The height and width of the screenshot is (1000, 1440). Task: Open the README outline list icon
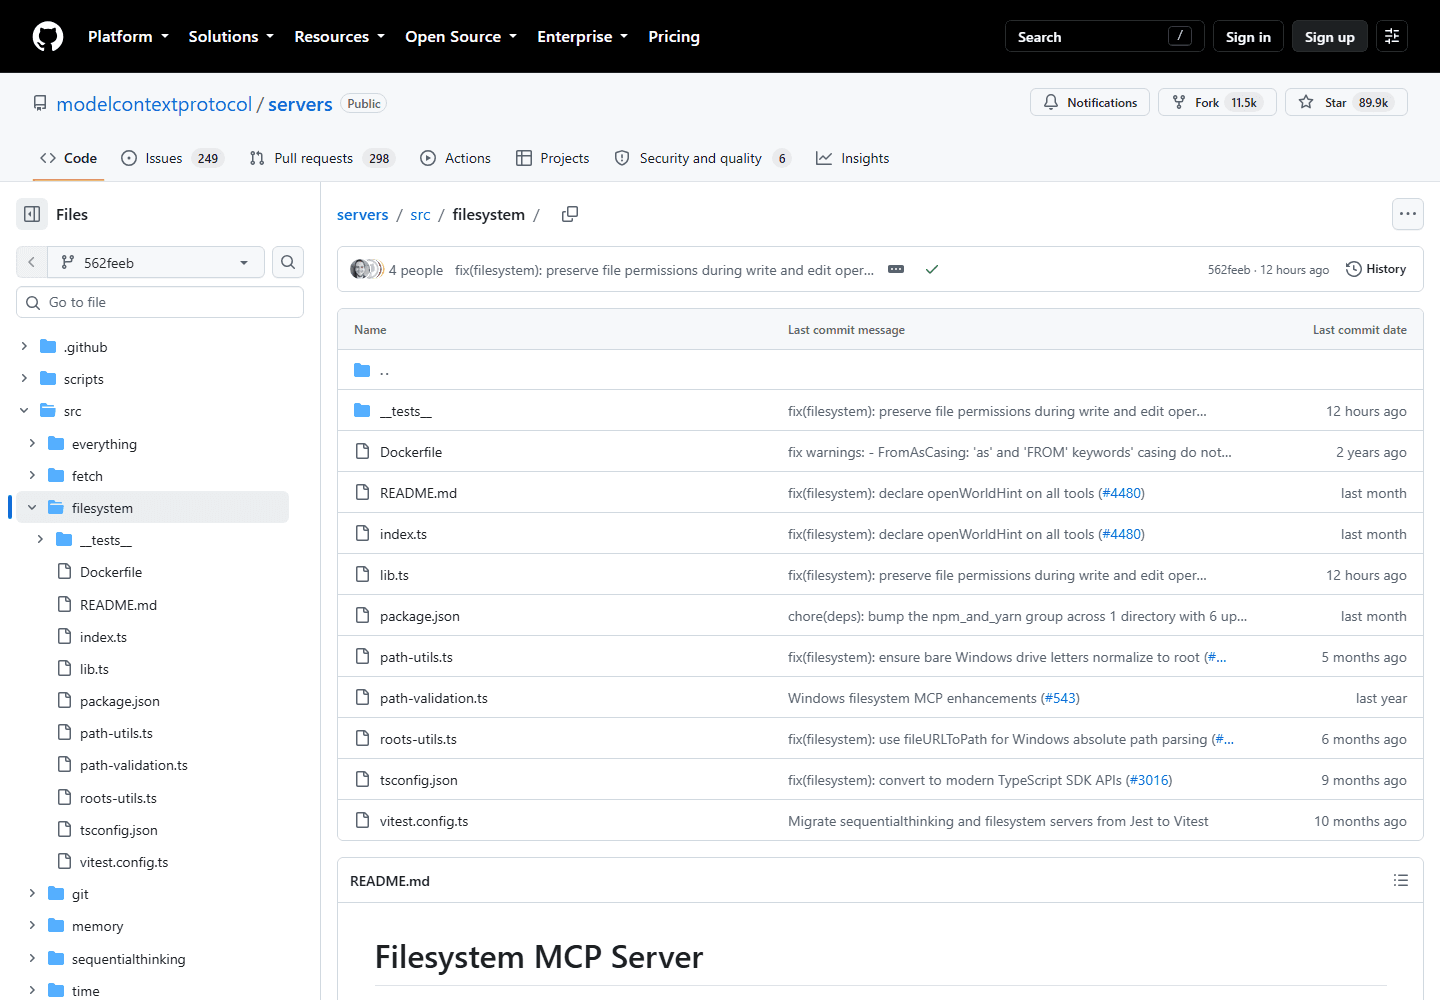1401,880
